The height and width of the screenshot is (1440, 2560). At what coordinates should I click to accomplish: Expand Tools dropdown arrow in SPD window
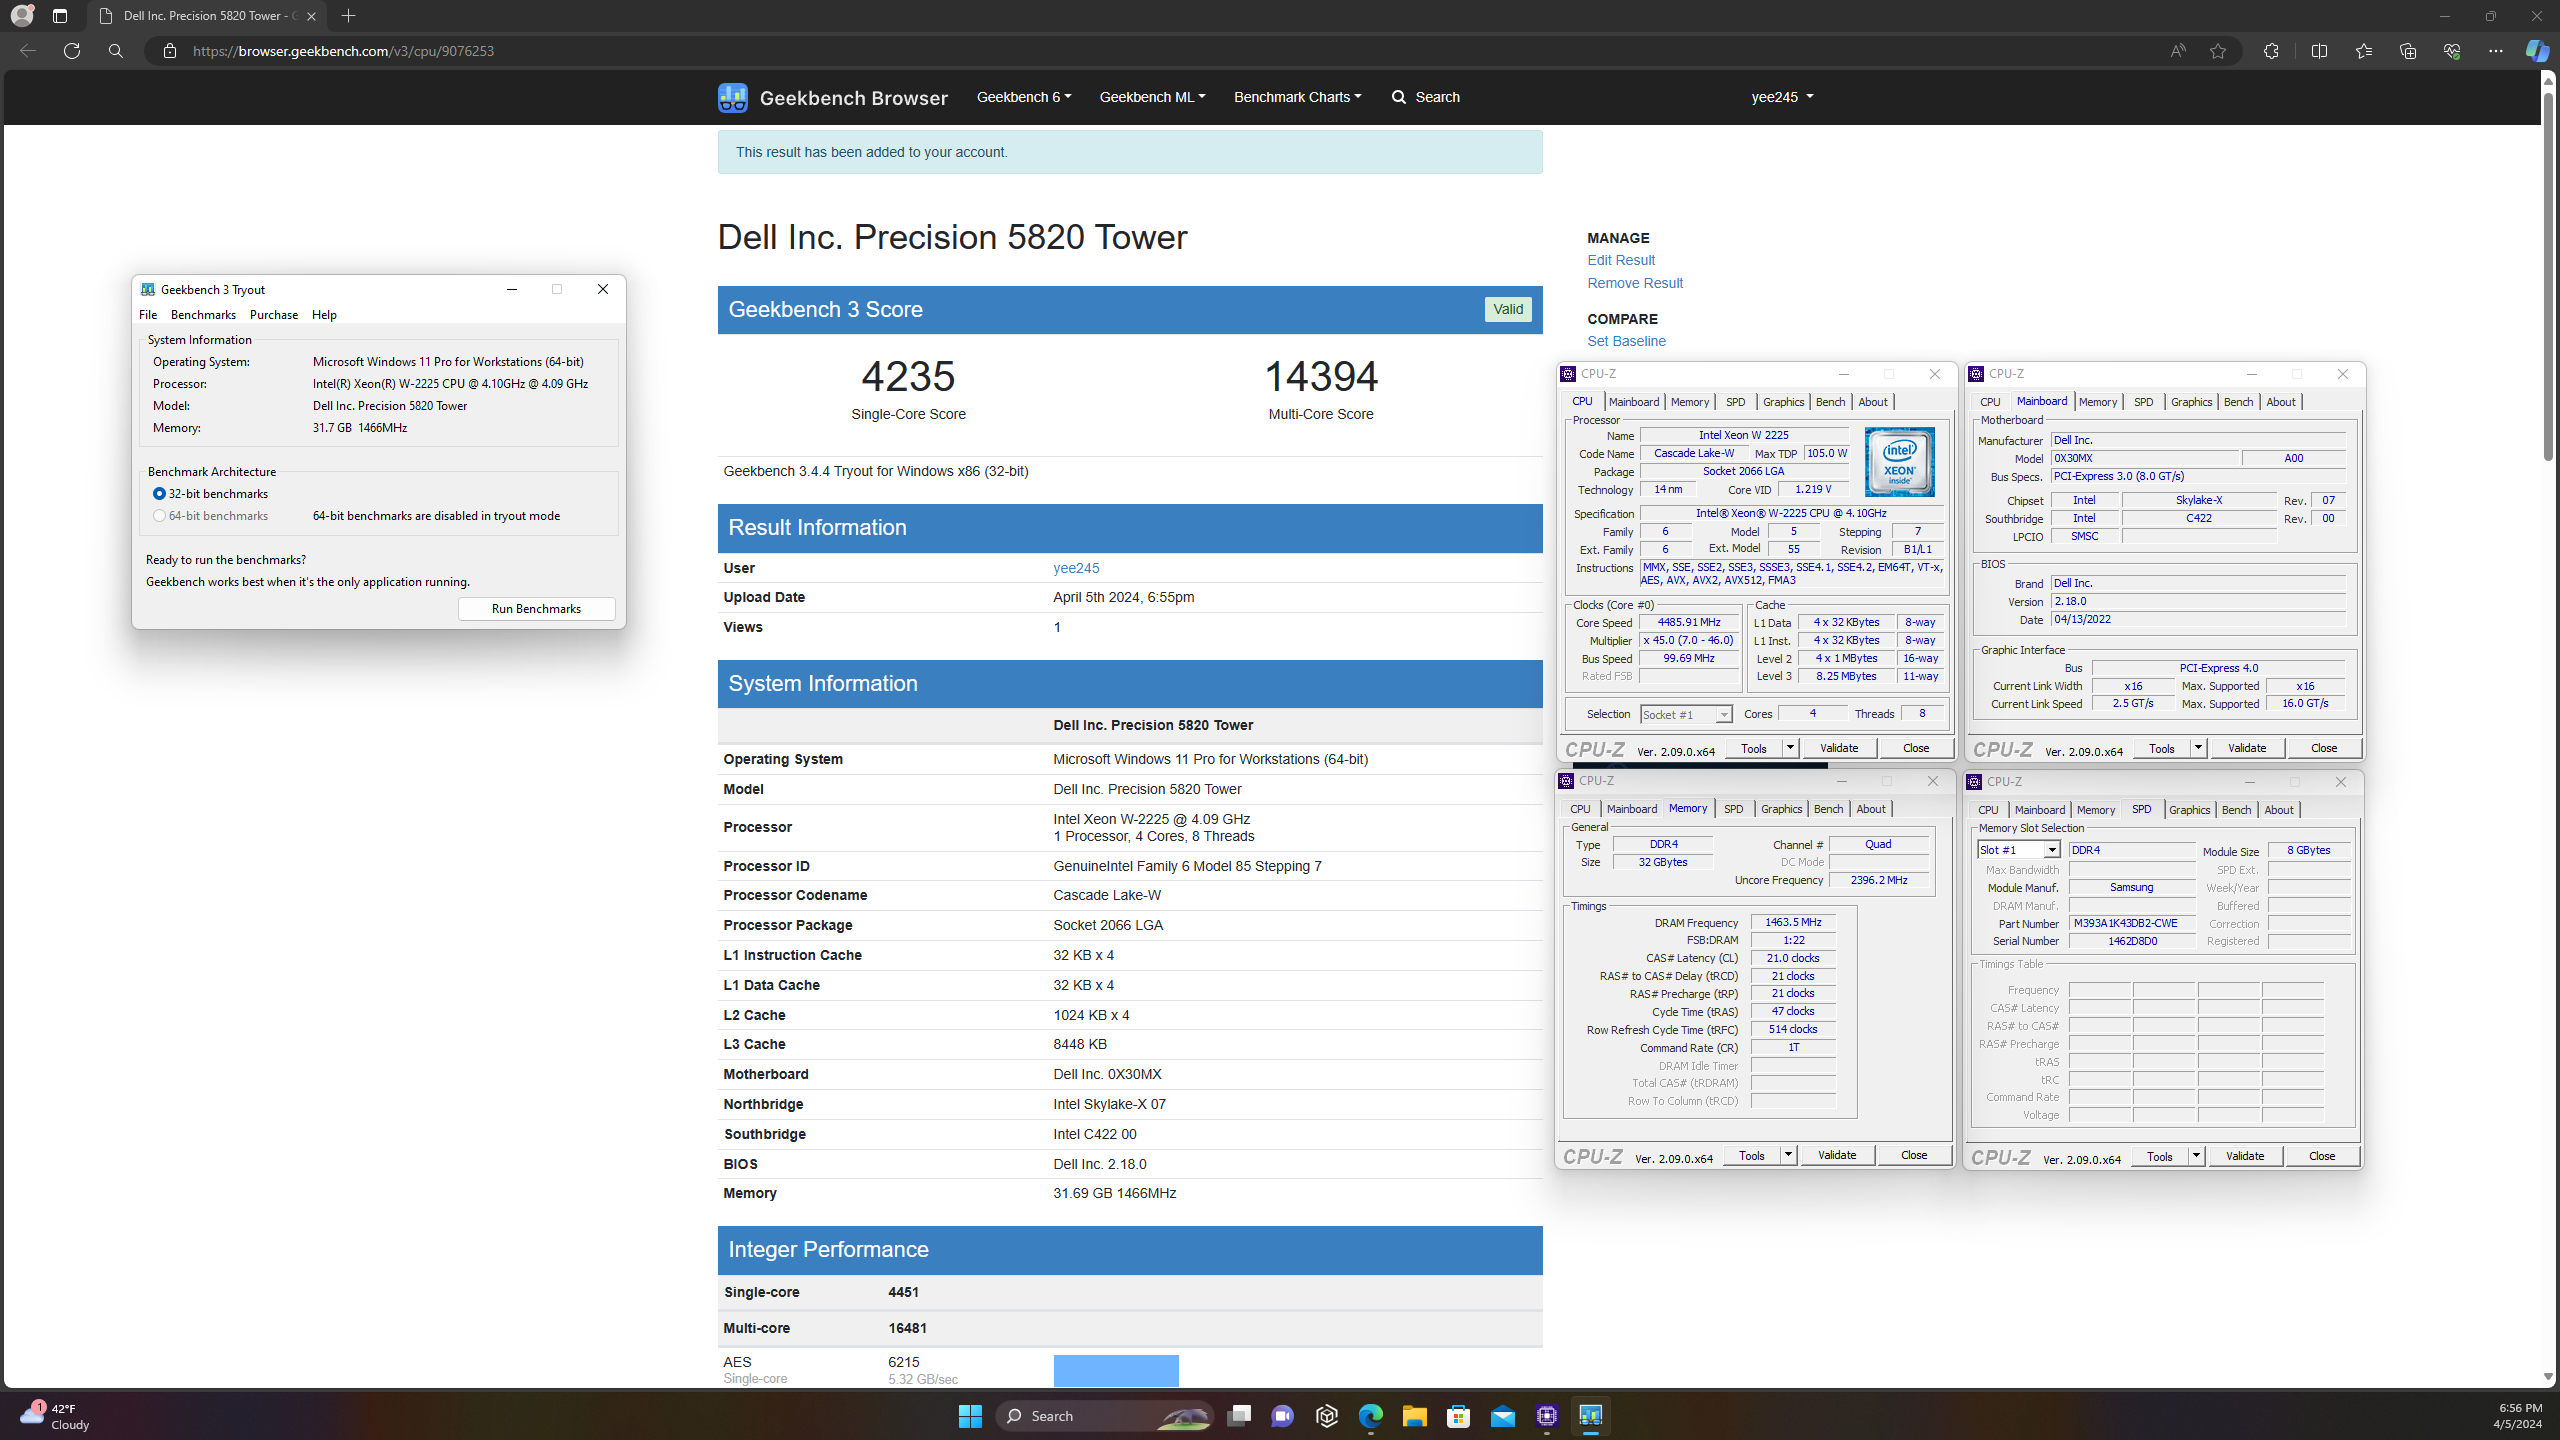[x=2195, y=1156]
